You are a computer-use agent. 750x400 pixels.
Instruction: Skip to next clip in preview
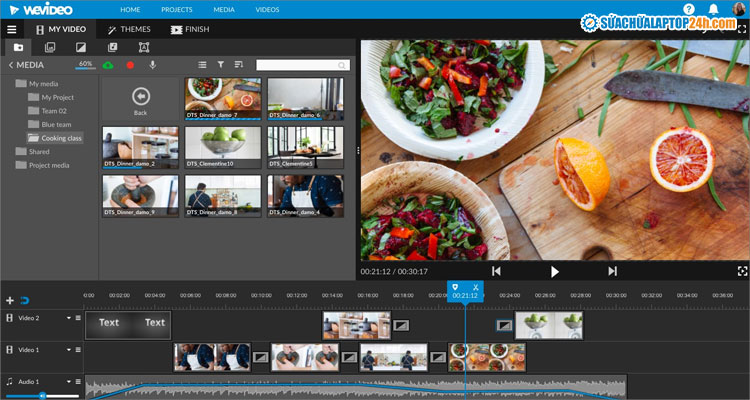(x=612, y=271)
